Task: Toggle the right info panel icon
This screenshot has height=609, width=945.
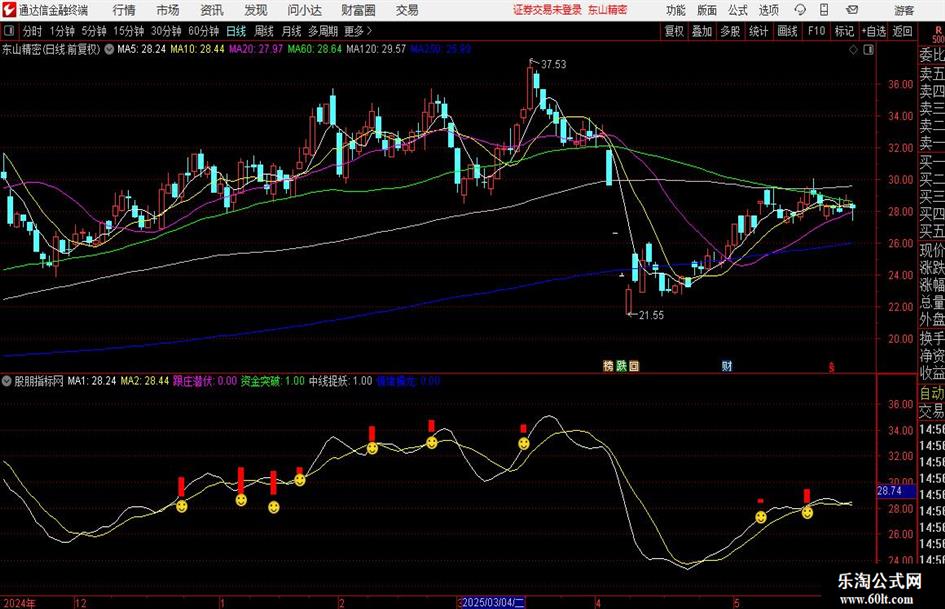Action: click(x=868, y=50)
